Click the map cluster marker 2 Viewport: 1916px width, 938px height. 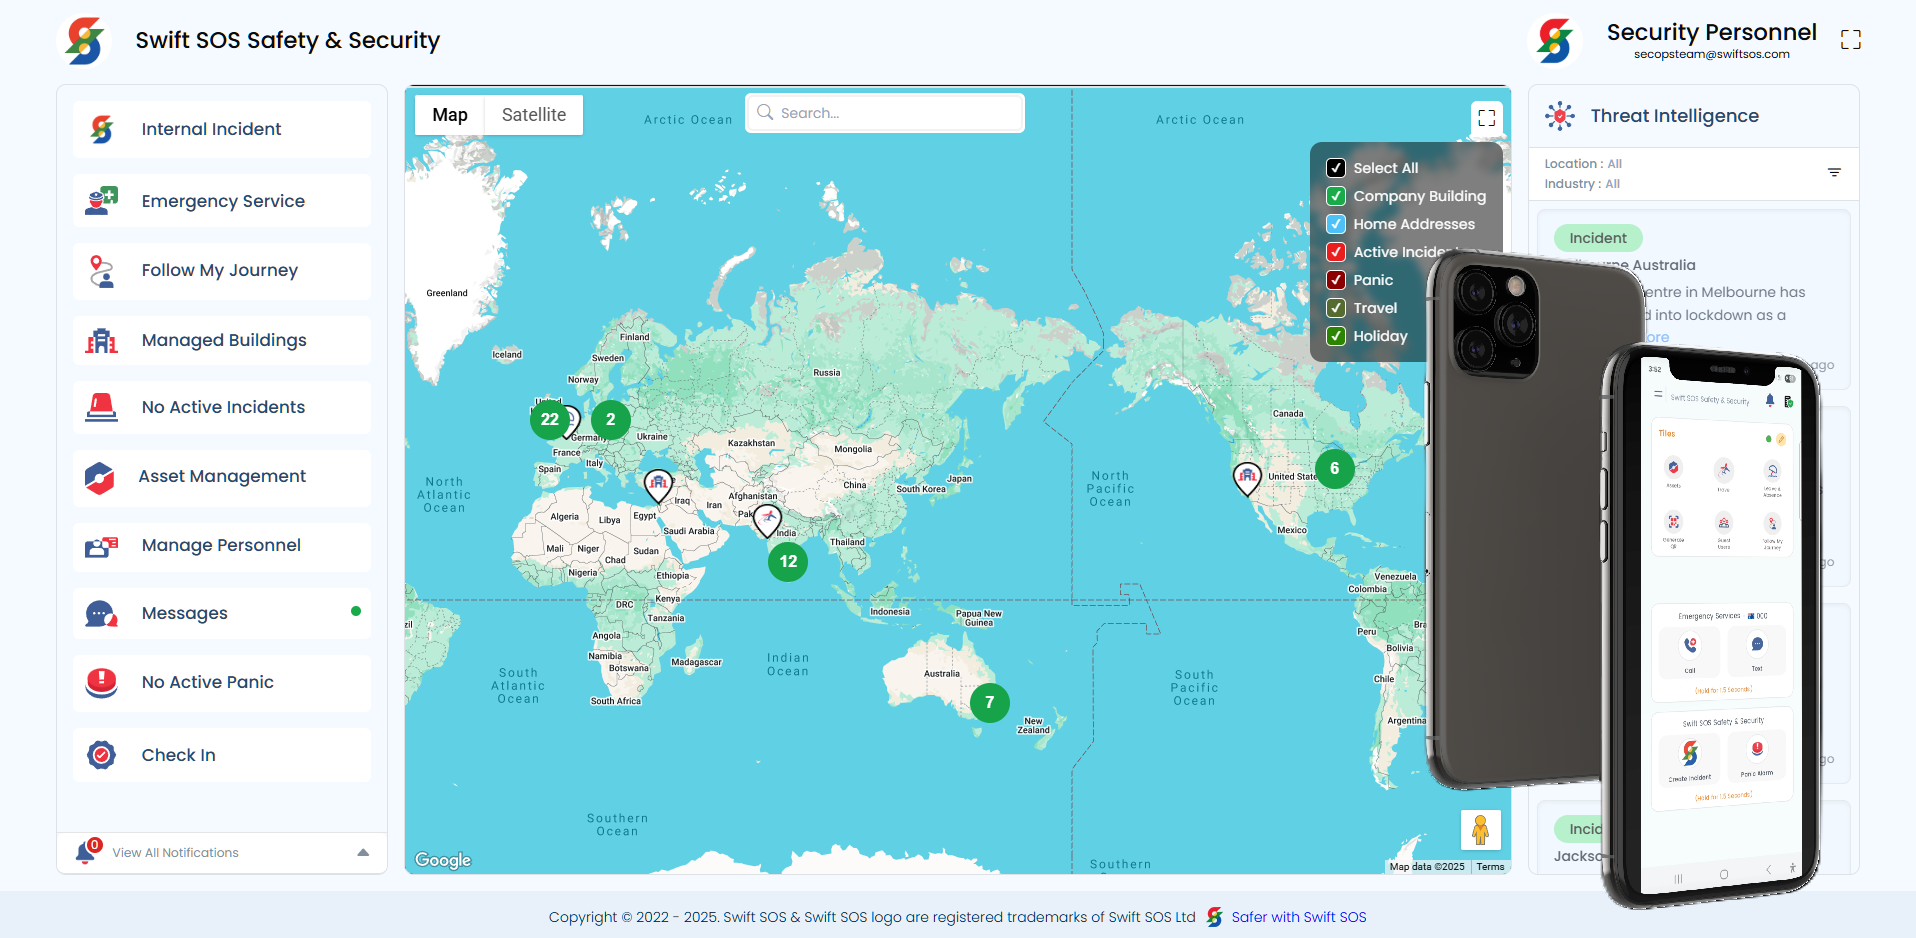[x=611, y=420]
